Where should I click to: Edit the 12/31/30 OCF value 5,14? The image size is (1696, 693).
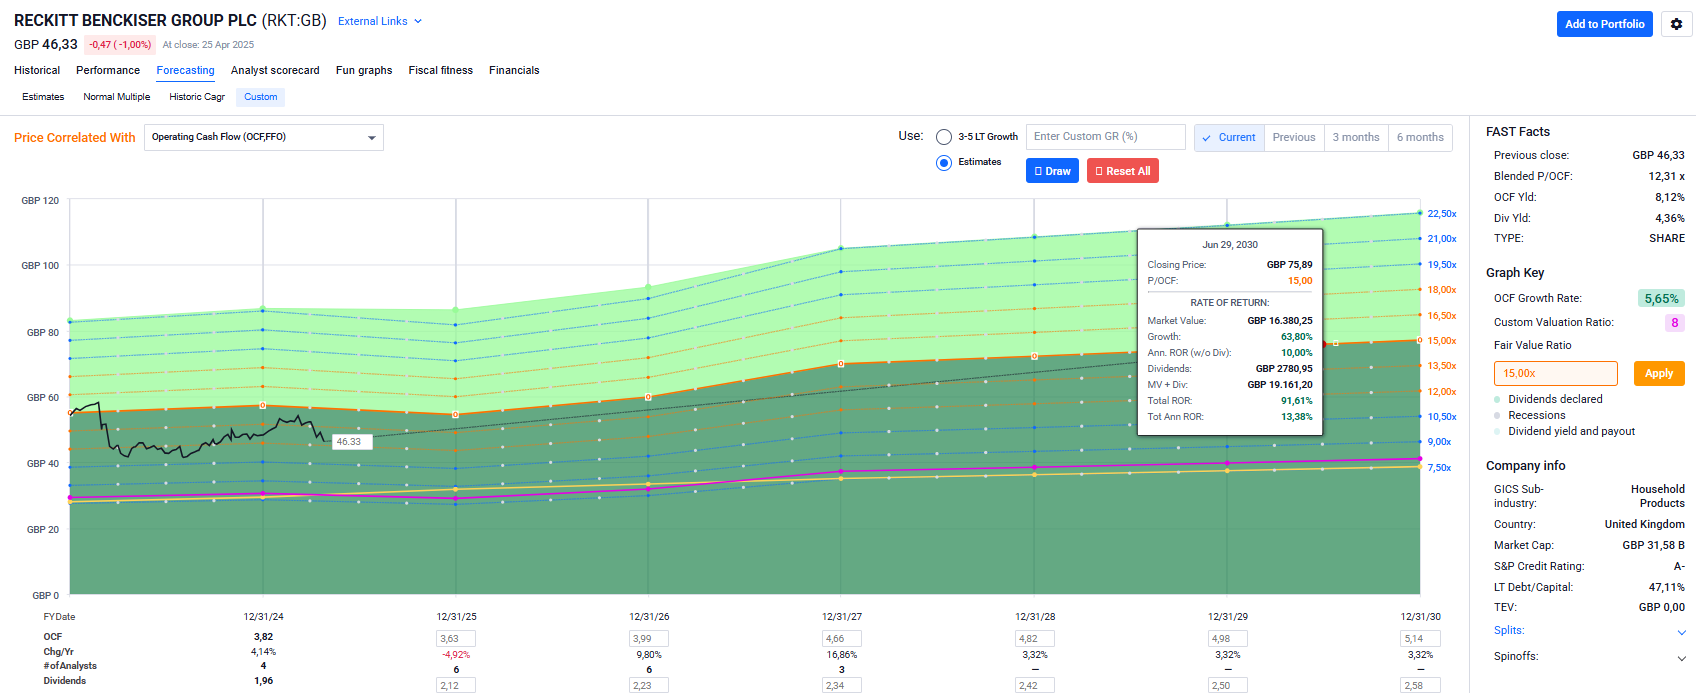[x=1421, y=638]
